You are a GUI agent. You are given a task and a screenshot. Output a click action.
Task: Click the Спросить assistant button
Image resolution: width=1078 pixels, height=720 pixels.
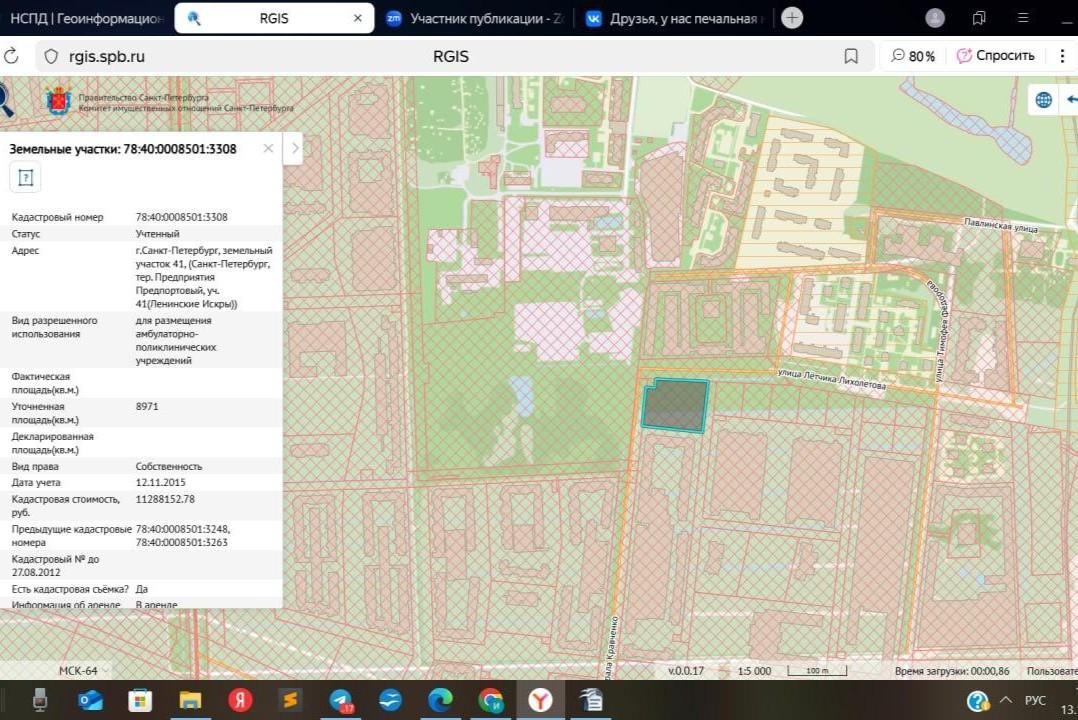[x=995, y=57]
